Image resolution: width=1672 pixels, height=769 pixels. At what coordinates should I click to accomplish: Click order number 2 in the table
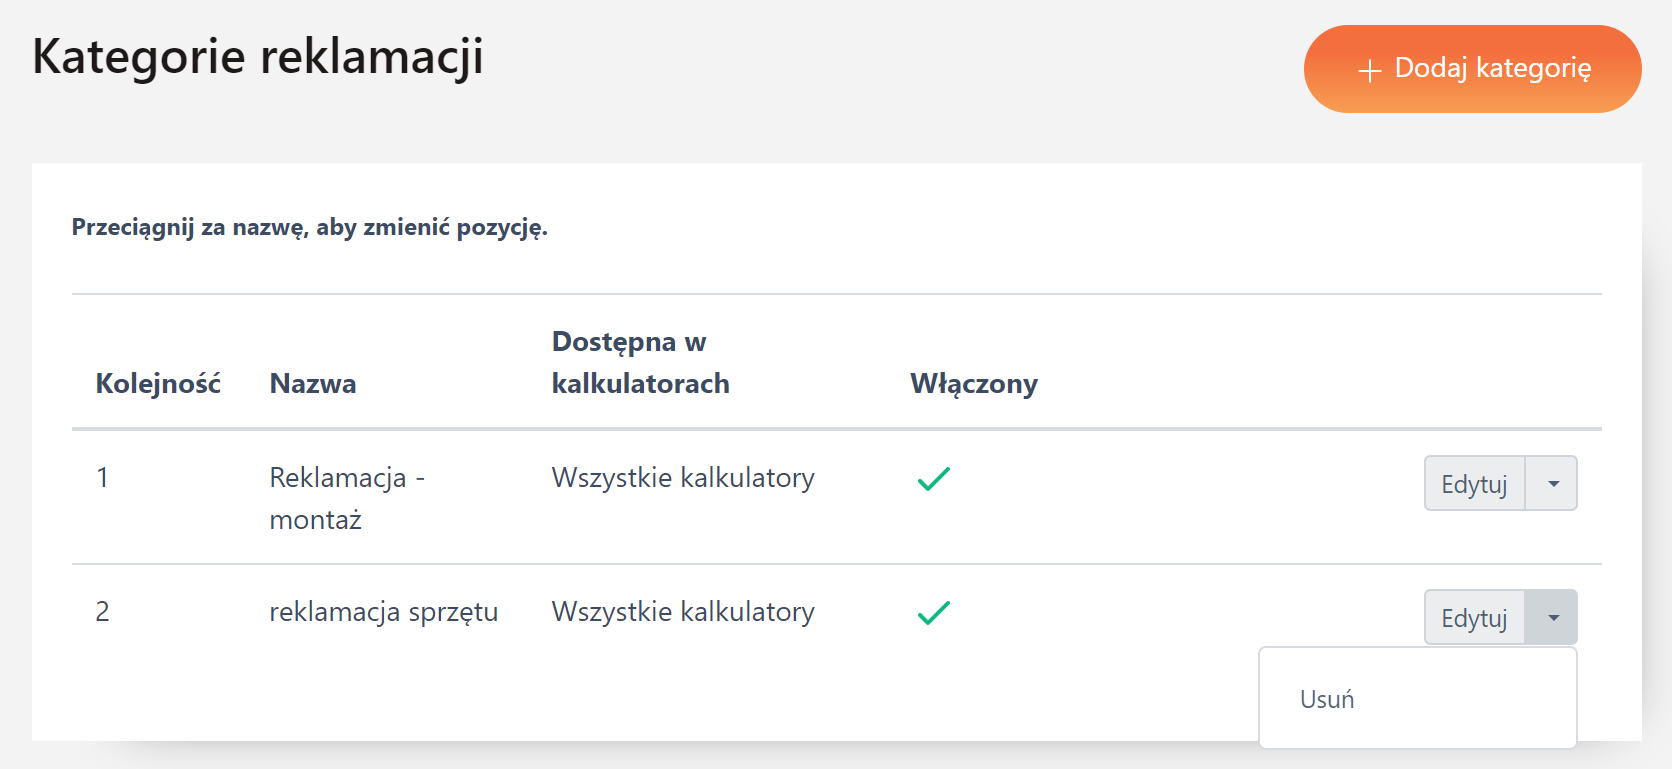click(x=102, y=612)
